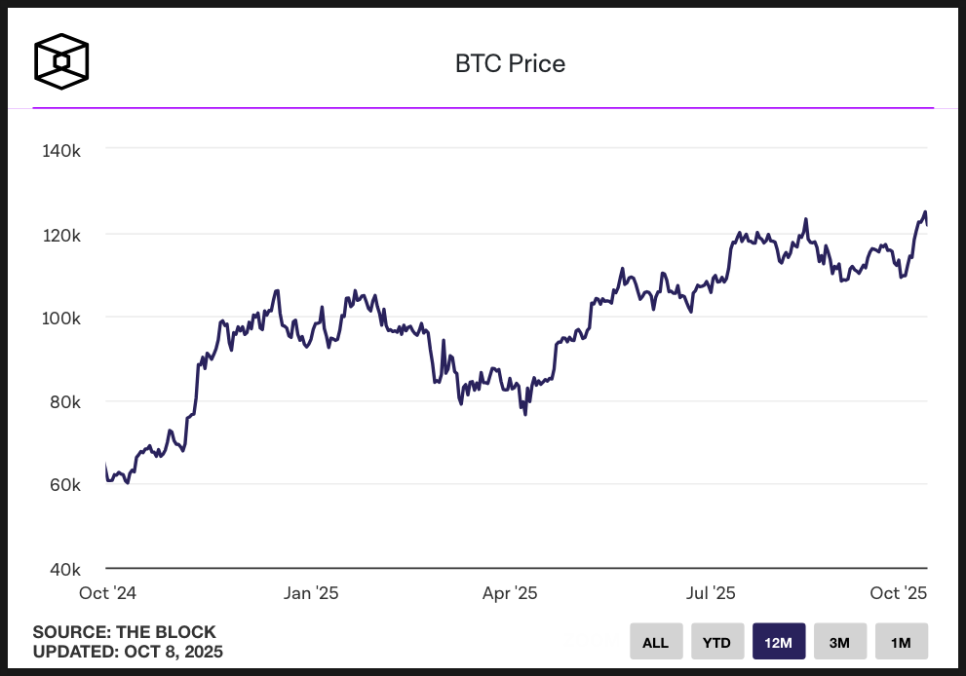Click the 40k y-axis label
966x676 pixels.
63,569
